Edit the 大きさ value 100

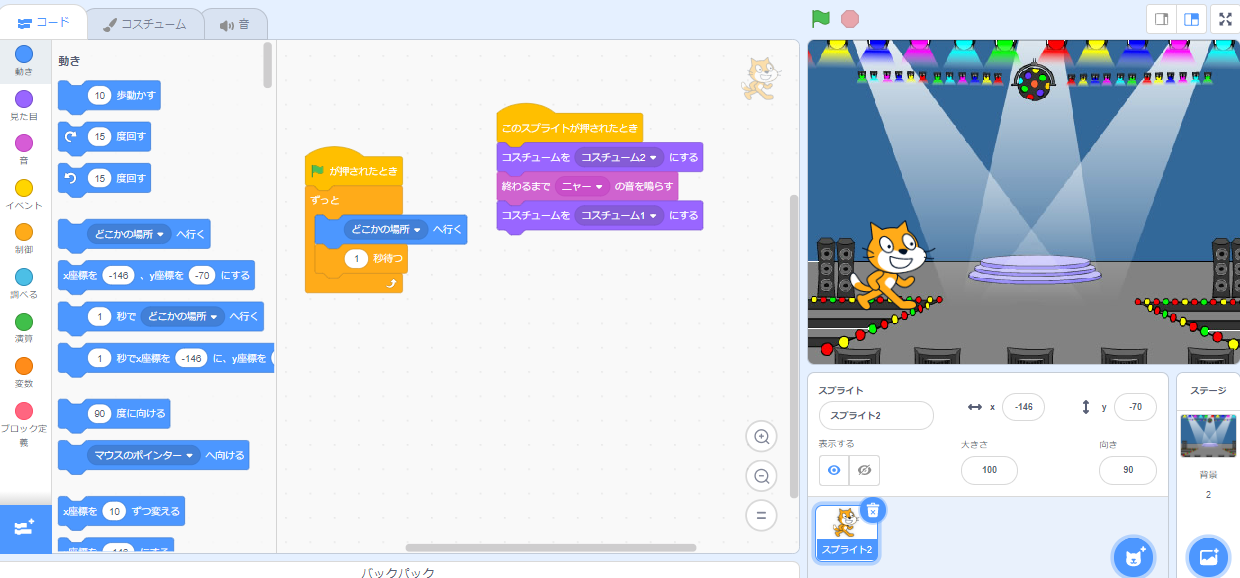tap(989, 470)
